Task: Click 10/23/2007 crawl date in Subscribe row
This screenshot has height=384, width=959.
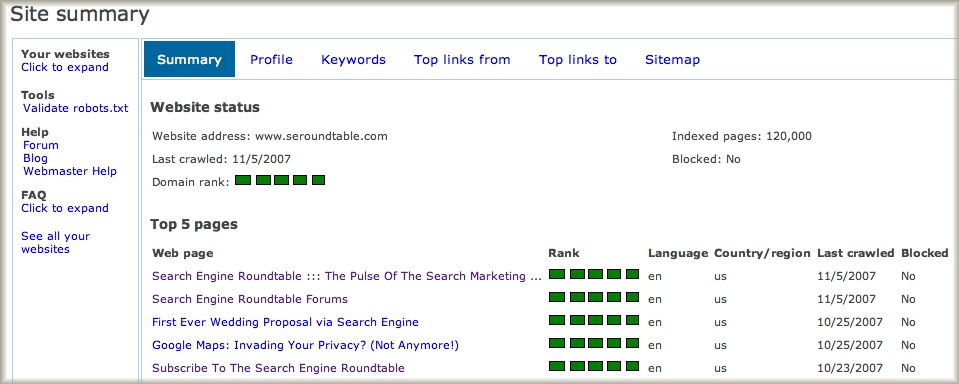Action: pyautogui.click(x=850, y=368)
